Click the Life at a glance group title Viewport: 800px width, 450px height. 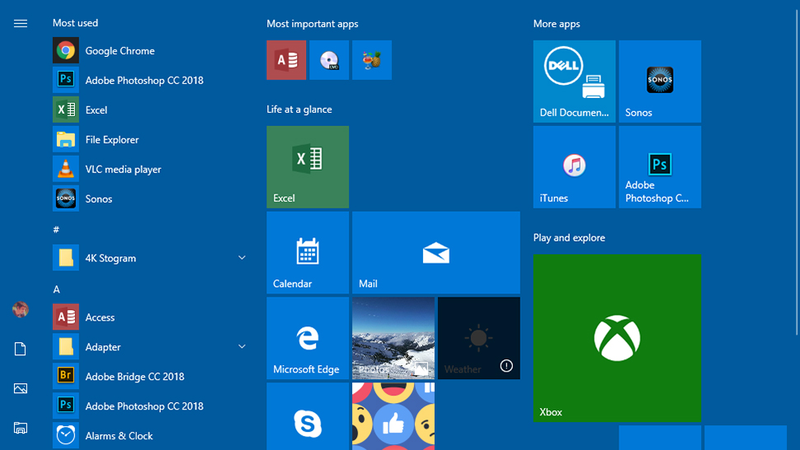point(299,109)
